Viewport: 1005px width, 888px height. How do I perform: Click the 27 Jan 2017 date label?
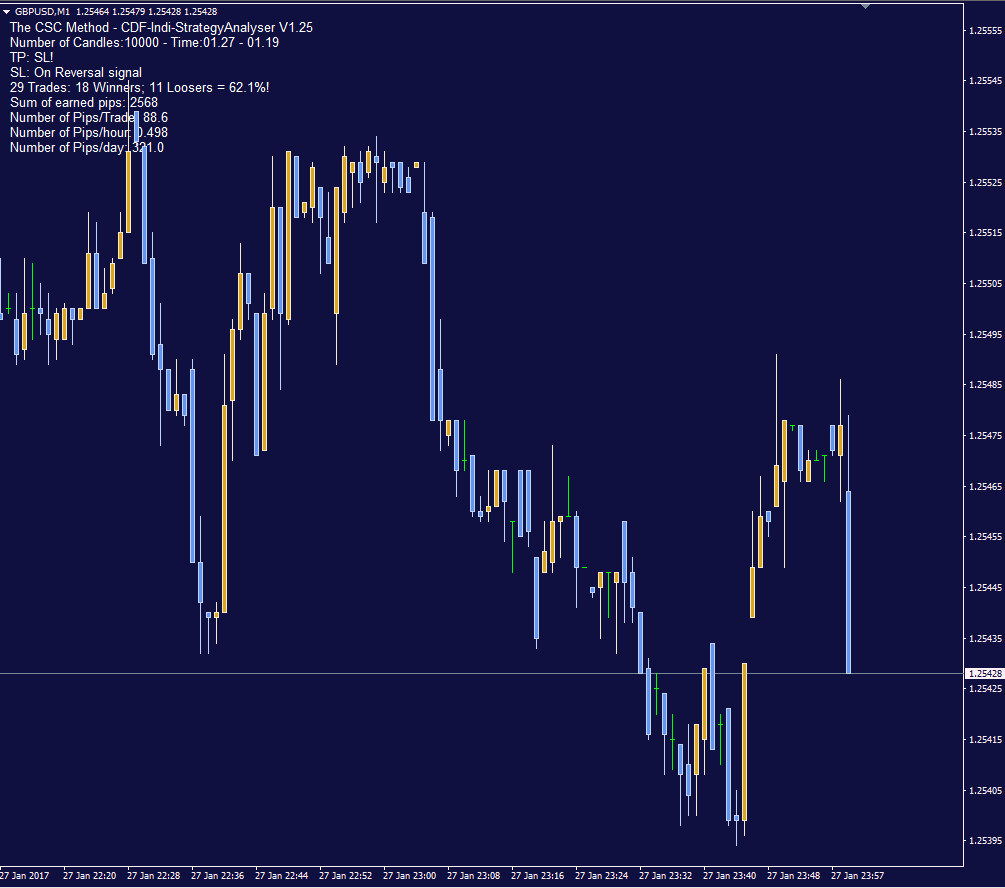[24, 875]
